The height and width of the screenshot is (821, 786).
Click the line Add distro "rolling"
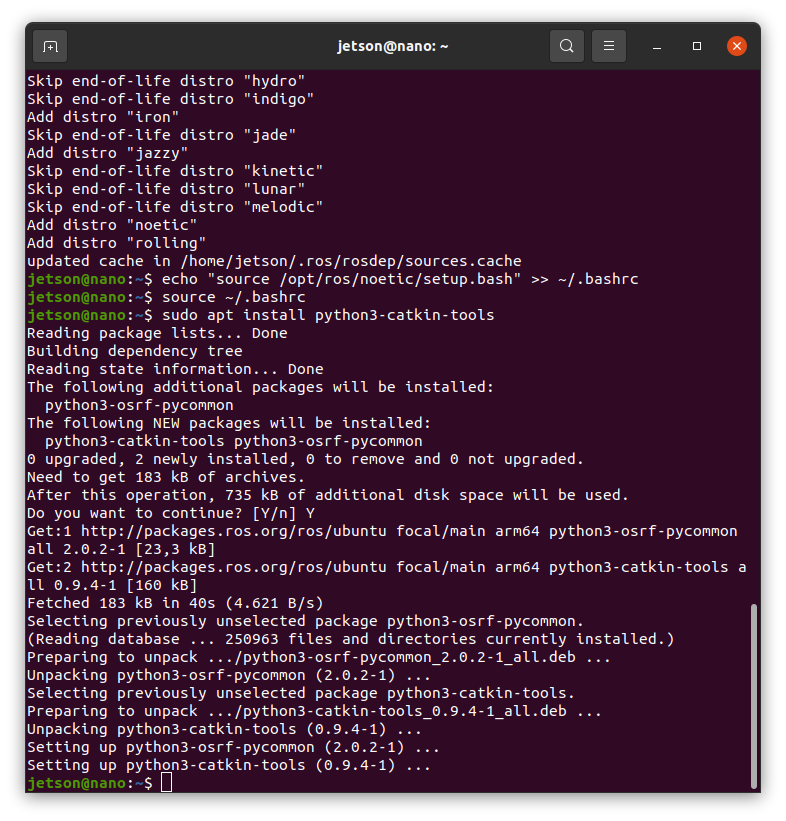tap(116, 243)
